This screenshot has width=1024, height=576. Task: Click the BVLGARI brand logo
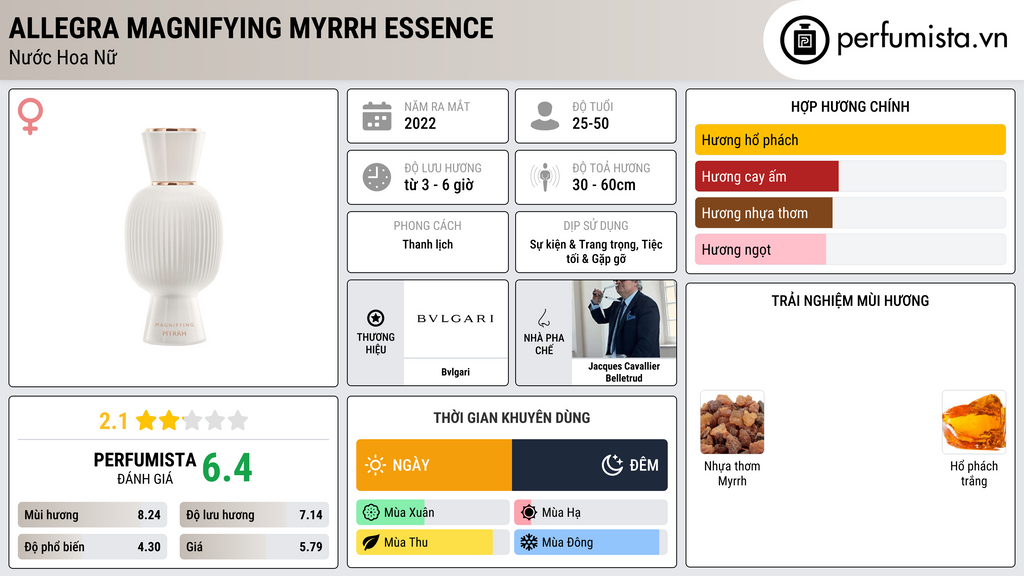pos(455,319)
